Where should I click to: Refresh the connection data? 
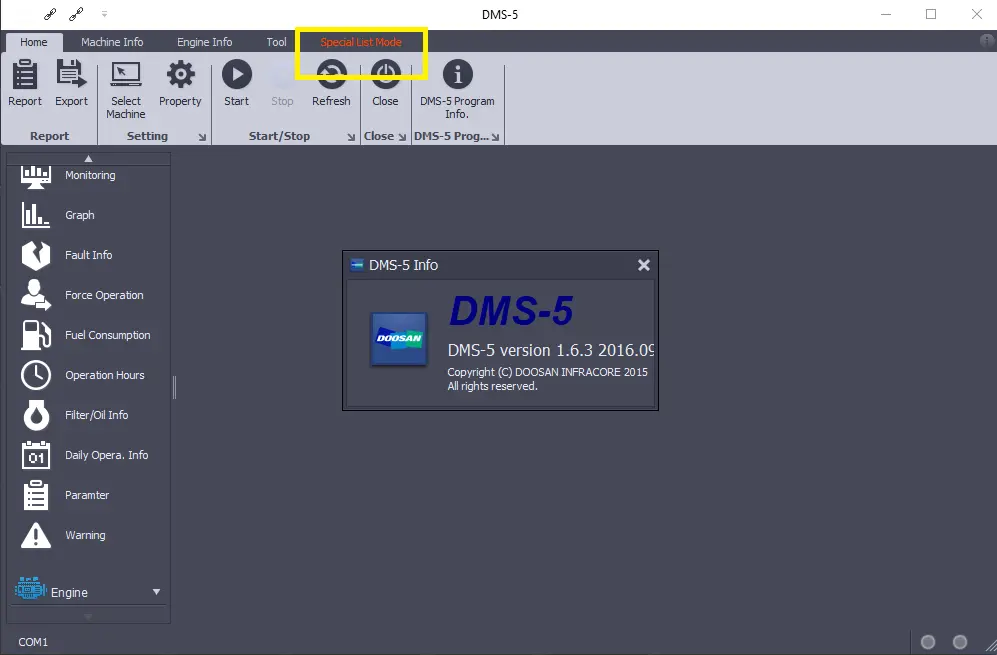pos(331,83)
